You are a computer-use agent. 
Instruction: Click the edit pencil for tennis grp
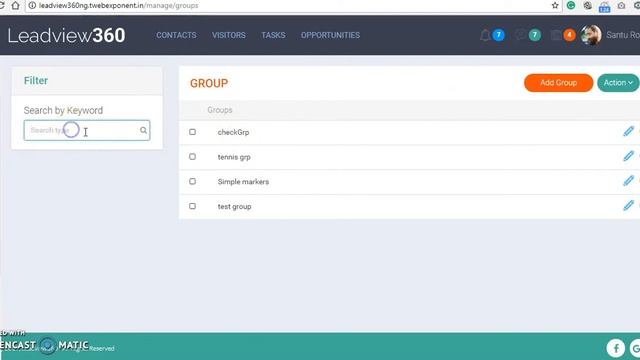tap(628, 156)
